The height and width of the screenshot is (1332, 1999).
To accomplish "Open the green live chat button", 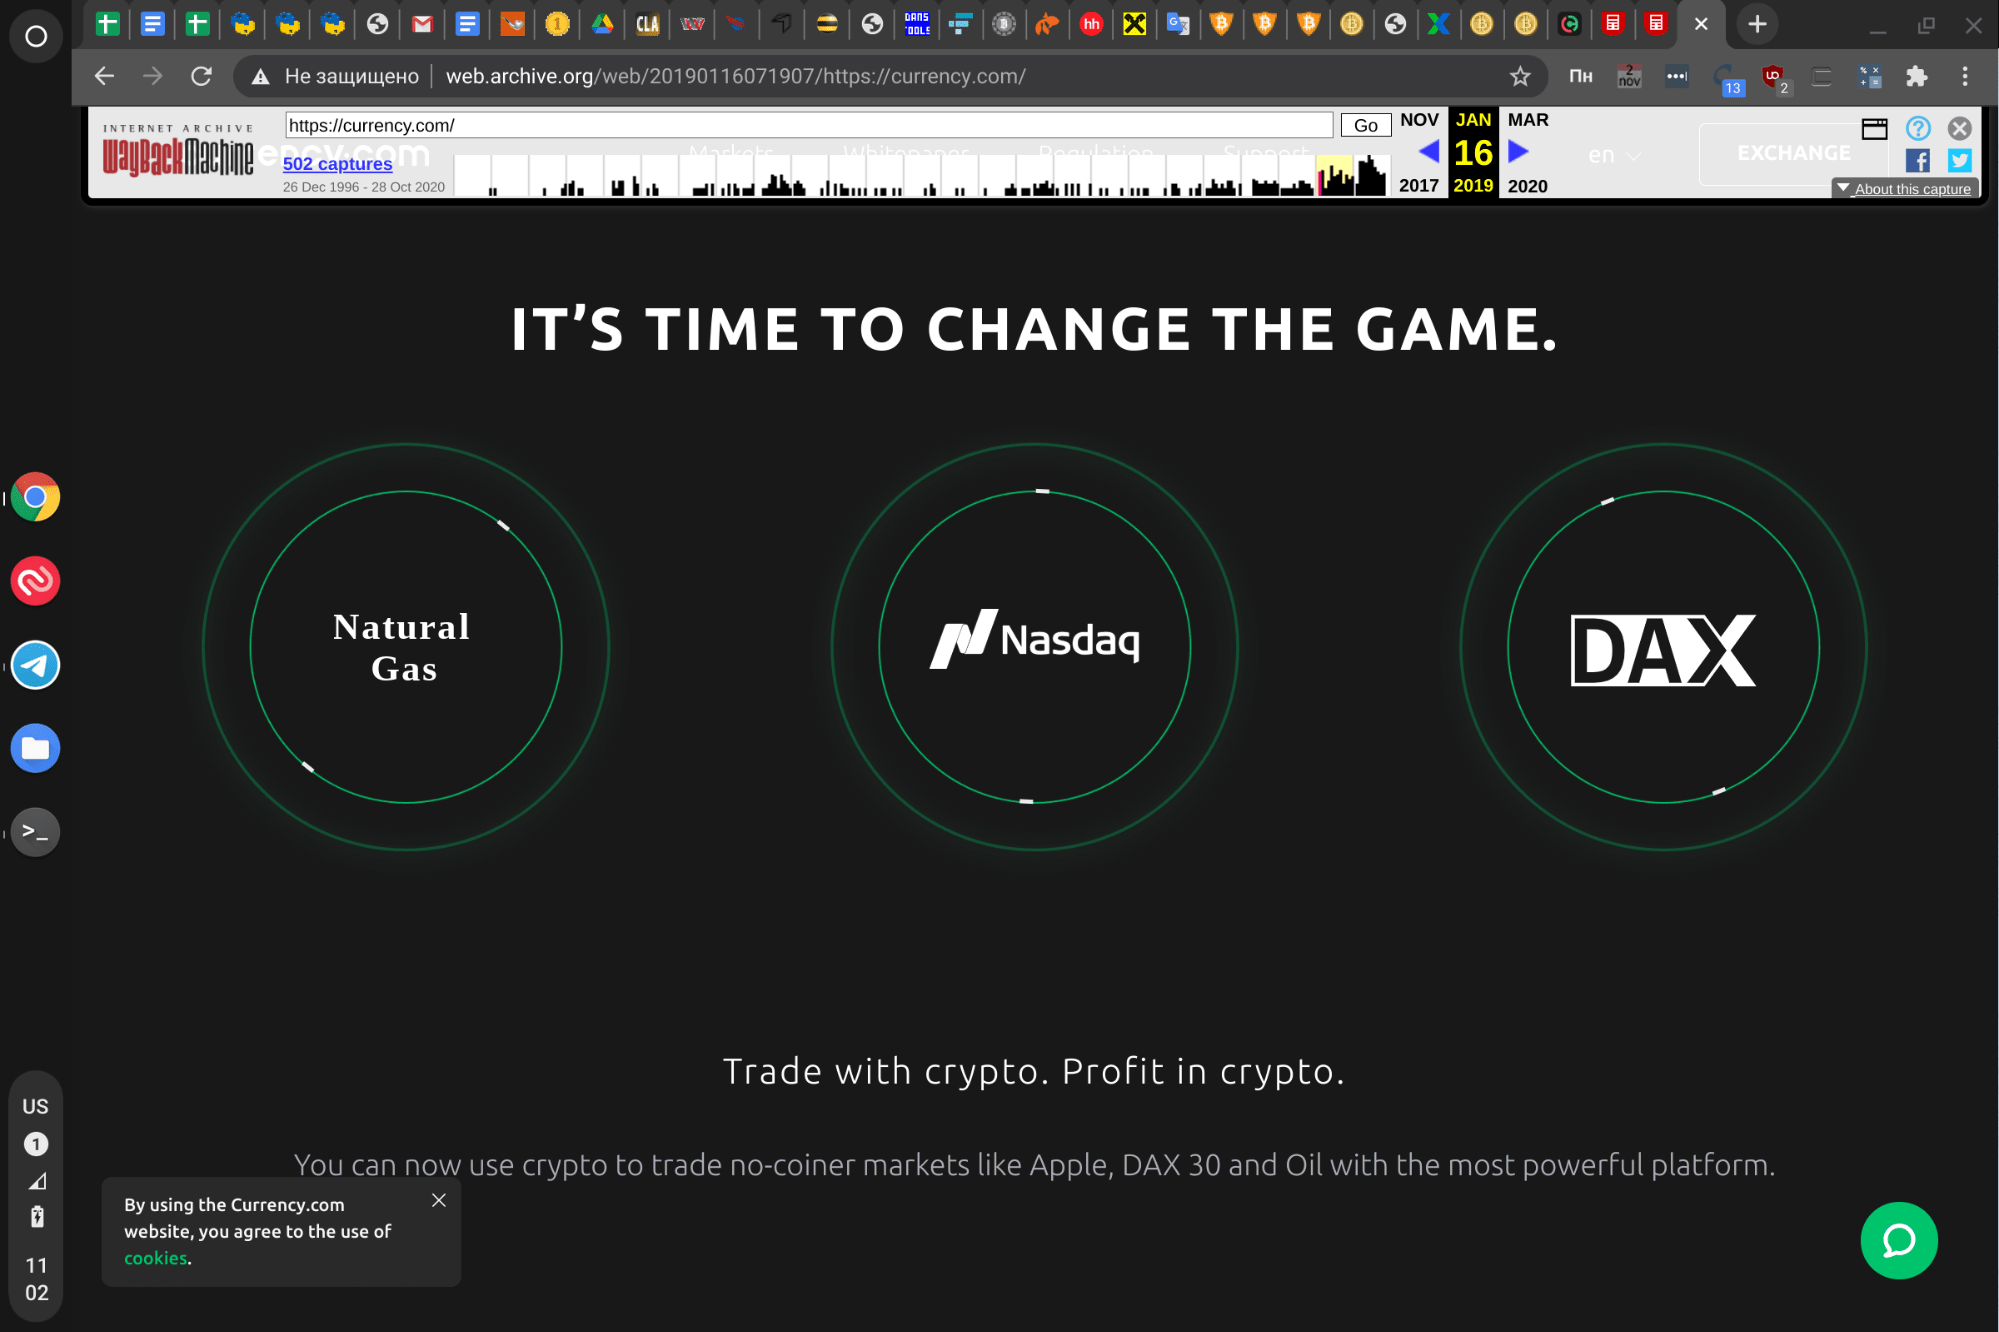I will pyautogui.click(x=1898, y=1240).
